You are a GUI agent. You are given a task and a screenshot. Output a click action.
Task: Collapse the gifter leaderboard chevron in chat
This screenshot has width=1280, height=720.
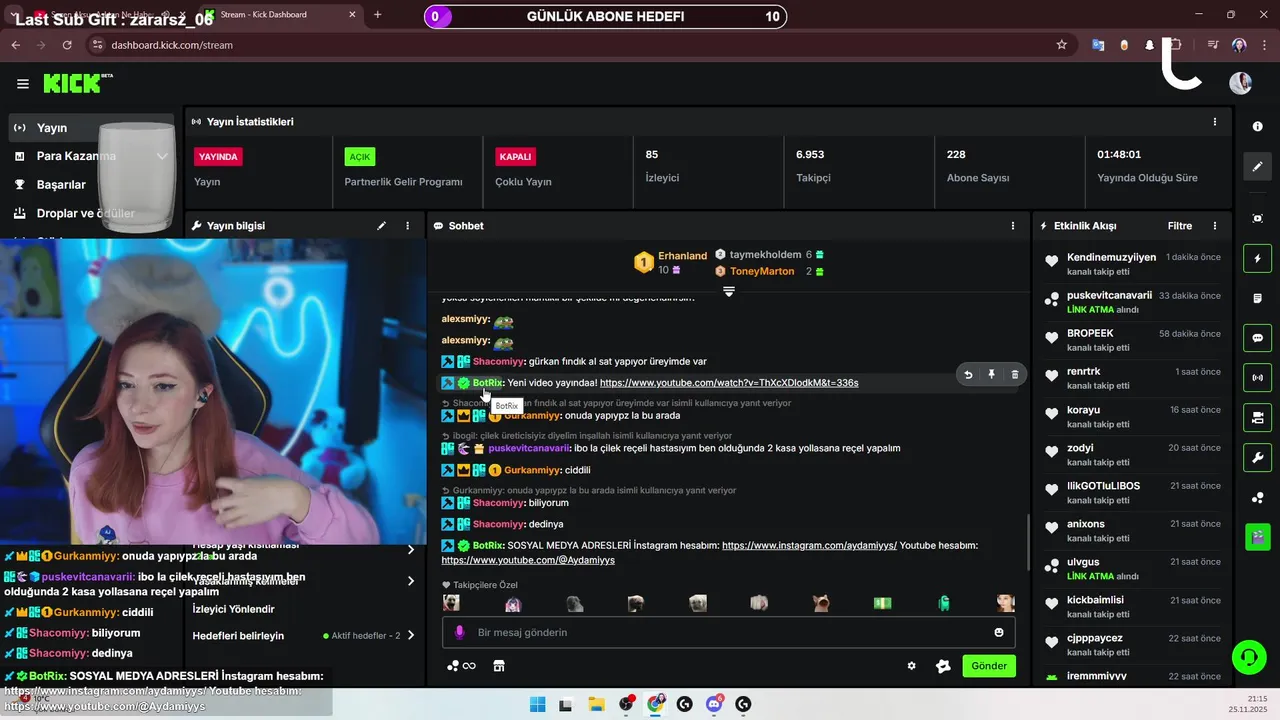pos(729,292)
